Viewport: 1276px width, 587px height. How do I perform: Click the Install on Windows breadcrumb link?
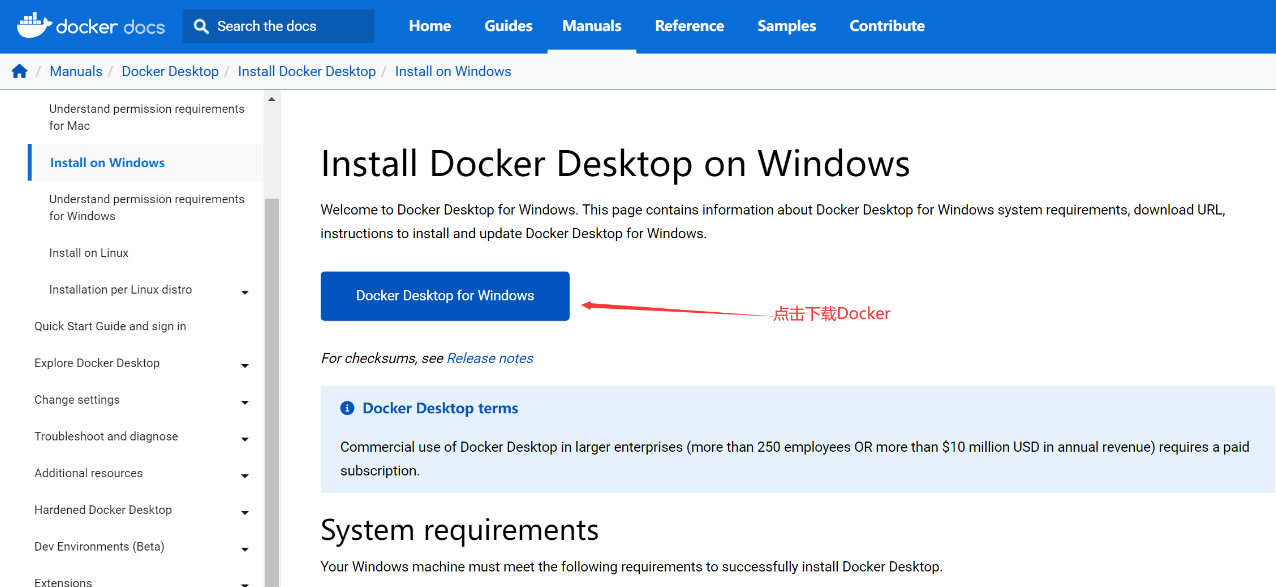point(453,71)
